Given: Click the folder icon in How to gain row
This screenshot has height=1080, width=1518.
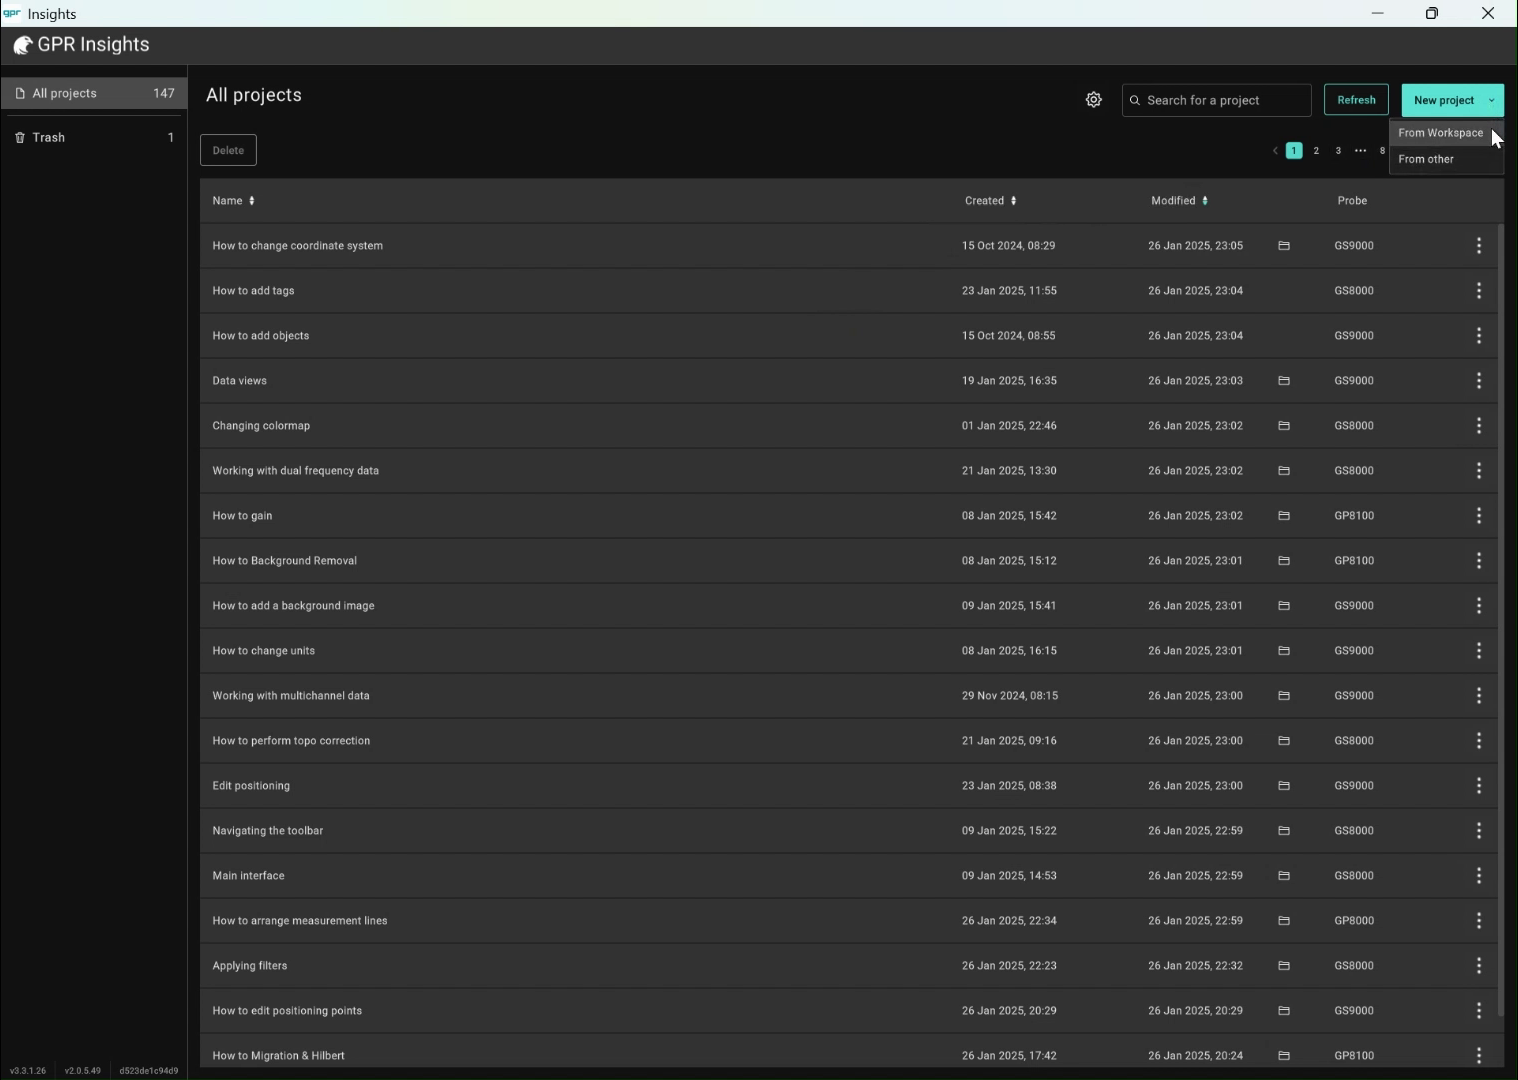Looking at the screenshot, I should pos(1284,516).
